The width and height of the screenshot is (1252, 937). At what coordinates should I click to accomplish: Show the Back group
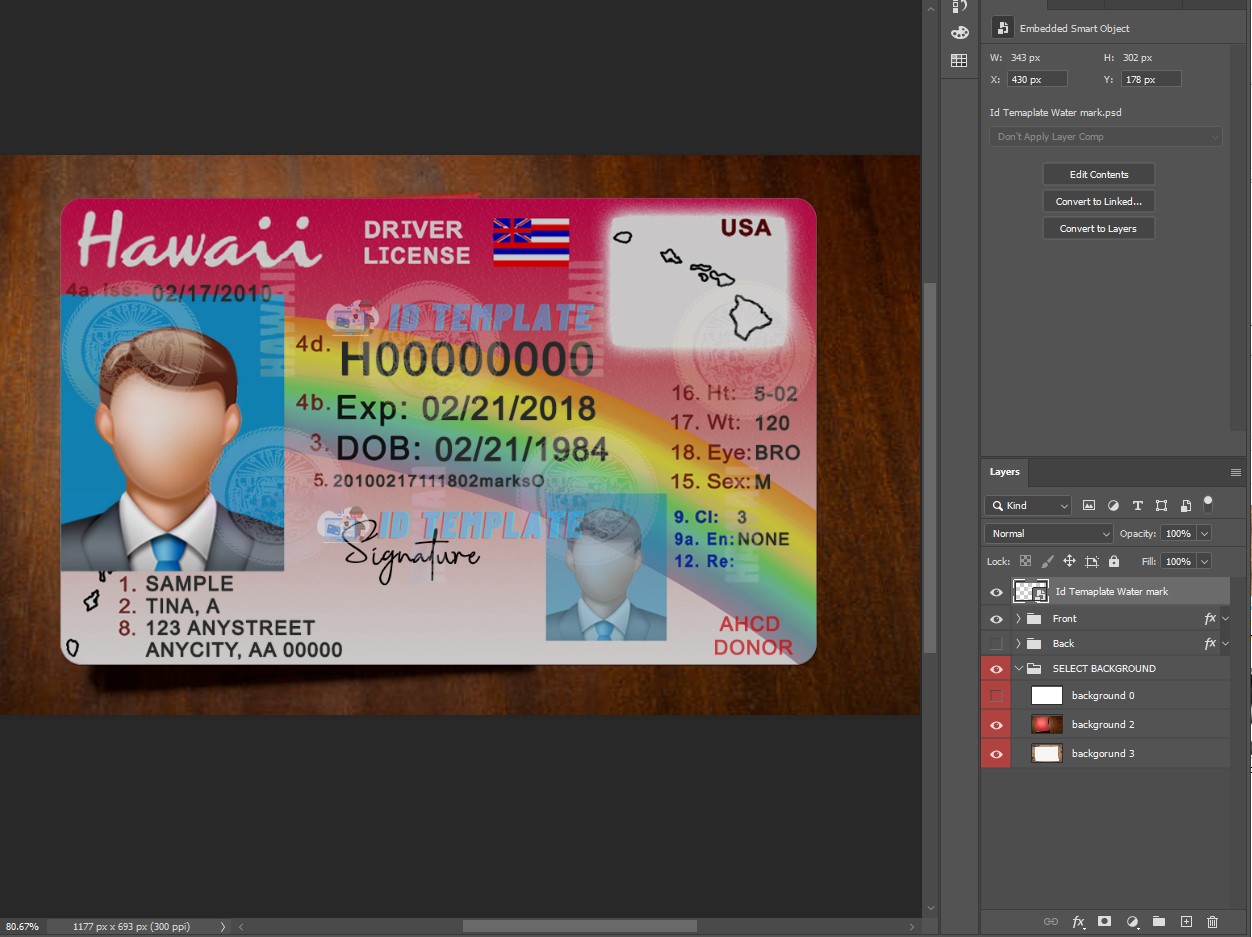coord(996,644)
